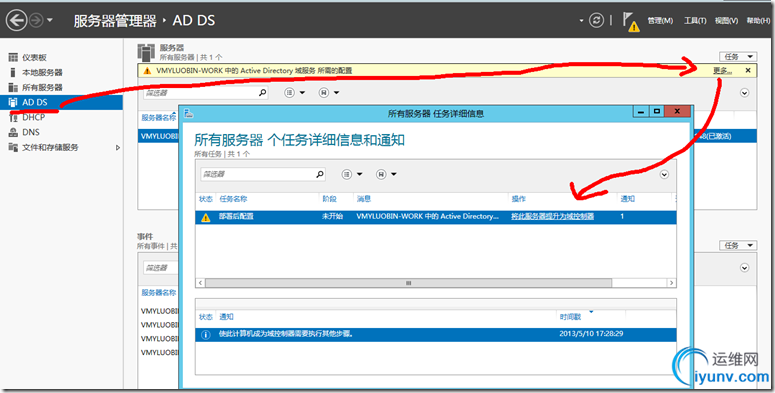
Task: Sort by 阶段 column header
Action: click(x=329, y=199)
